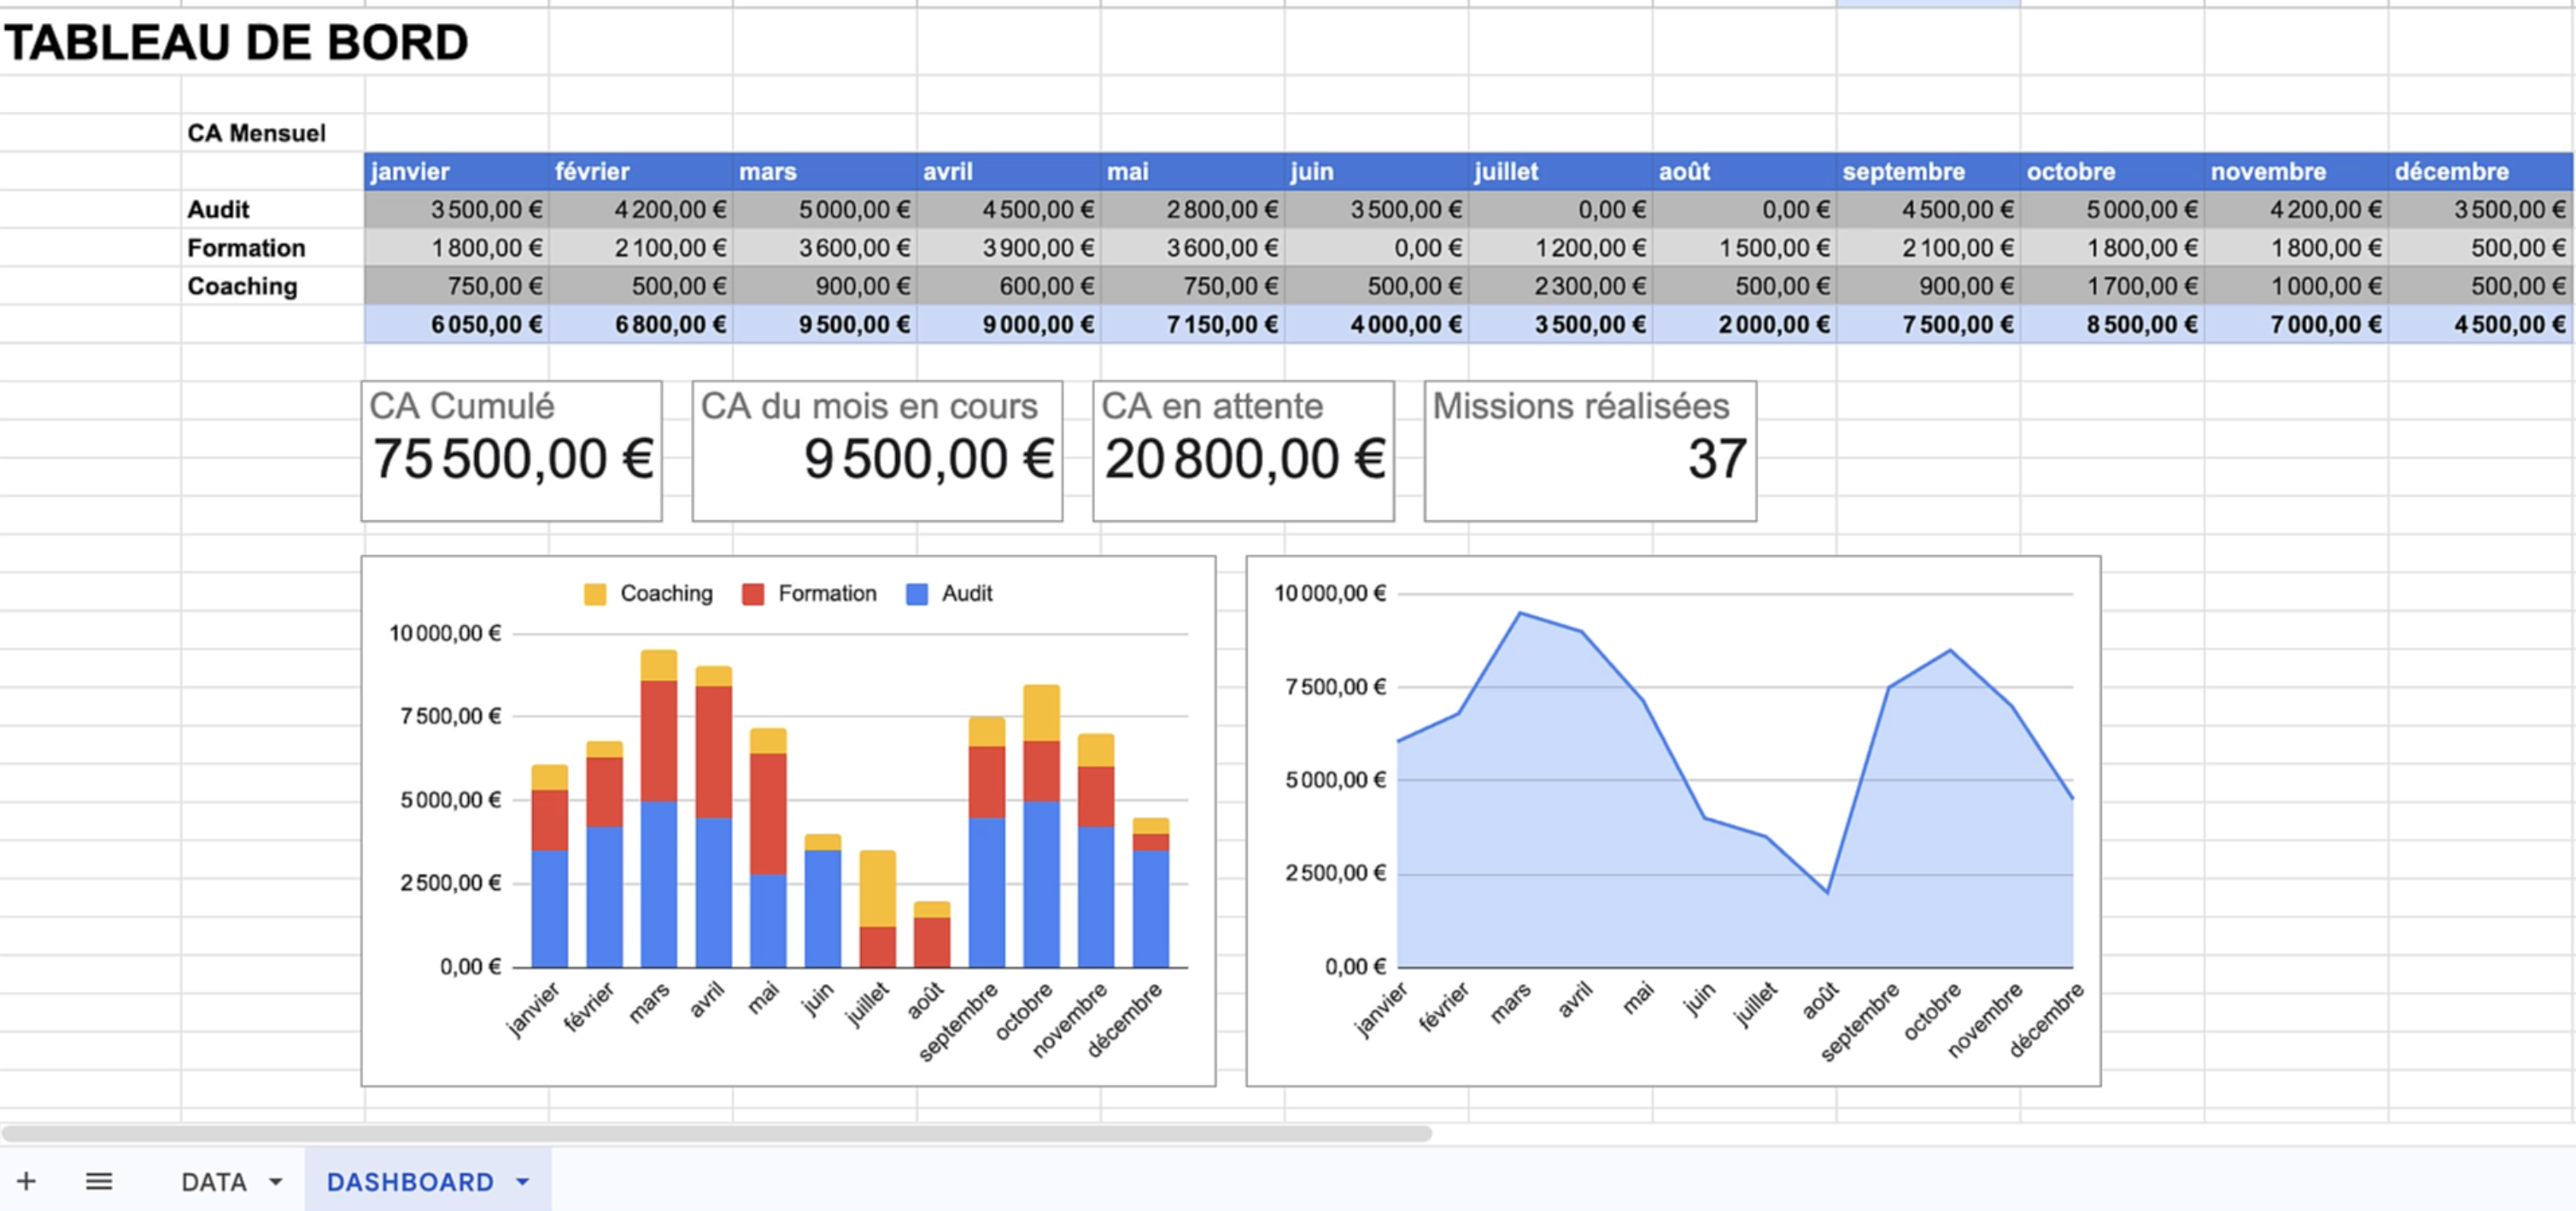Select the CA en attente scorecard
The width and height of the screenshot is (2576, 1211).
[x=1242, y=450]
